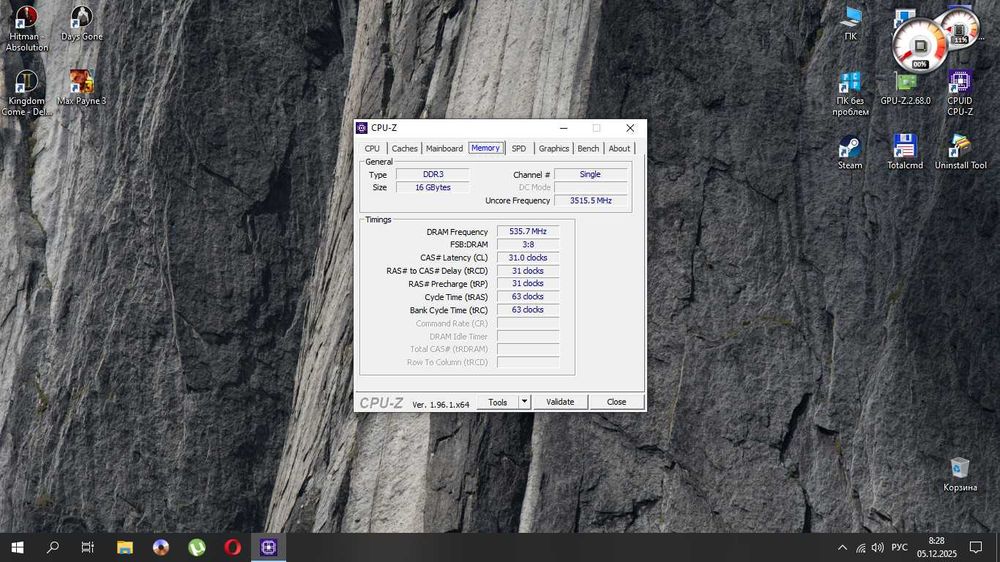Click the empty DC Mode field

click(590, 188)
